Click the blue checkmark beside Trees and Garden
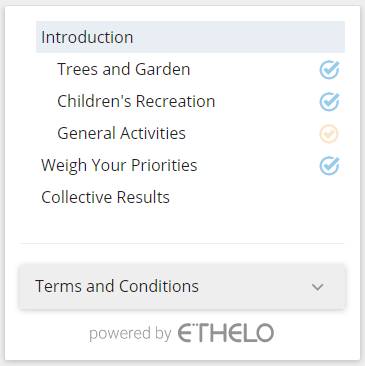This screenshot has height=366, width=365. (x=329, y=70)
